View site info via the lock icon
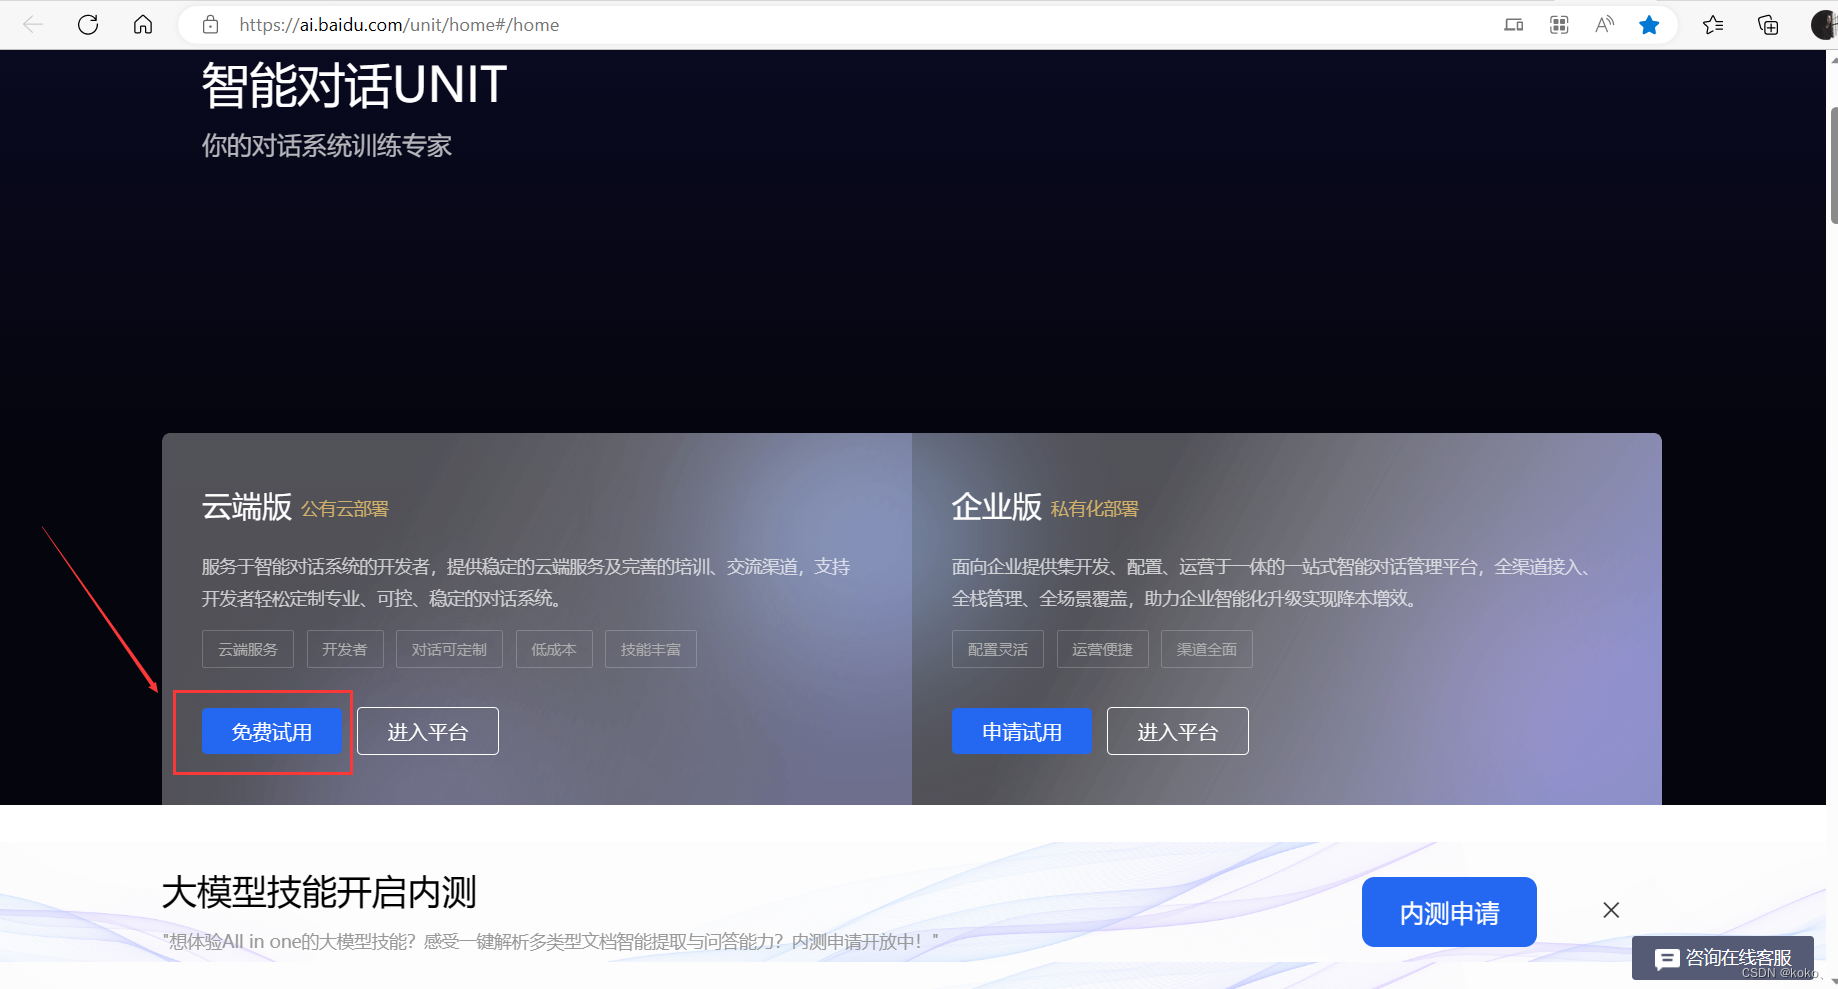 click(x=210, y=25)
